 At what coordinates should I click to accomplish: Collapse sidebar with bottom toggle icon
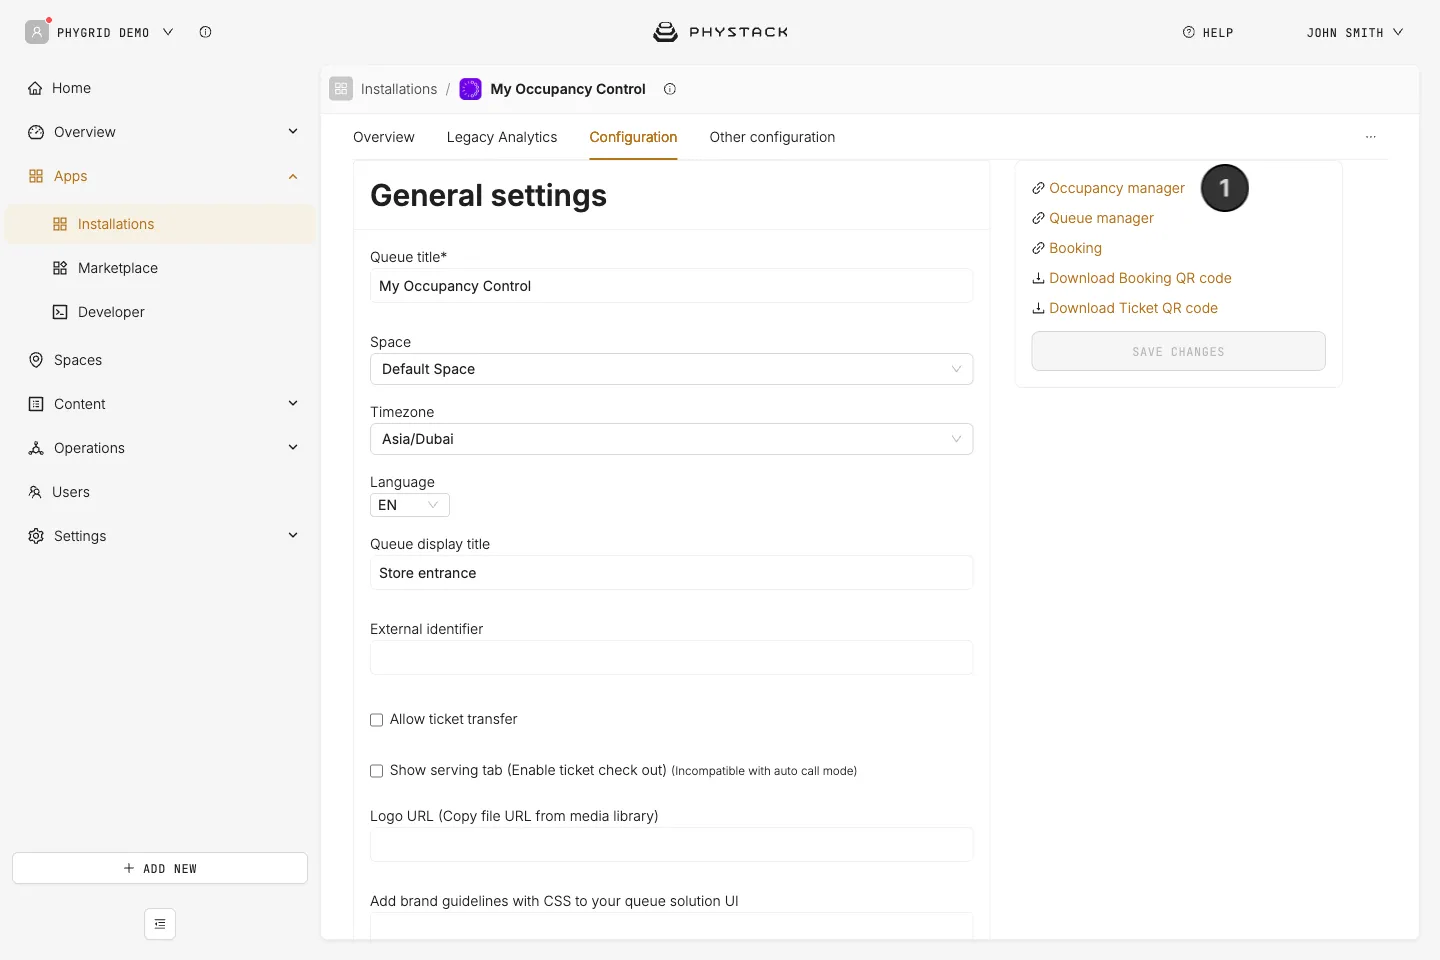point(160,924)
